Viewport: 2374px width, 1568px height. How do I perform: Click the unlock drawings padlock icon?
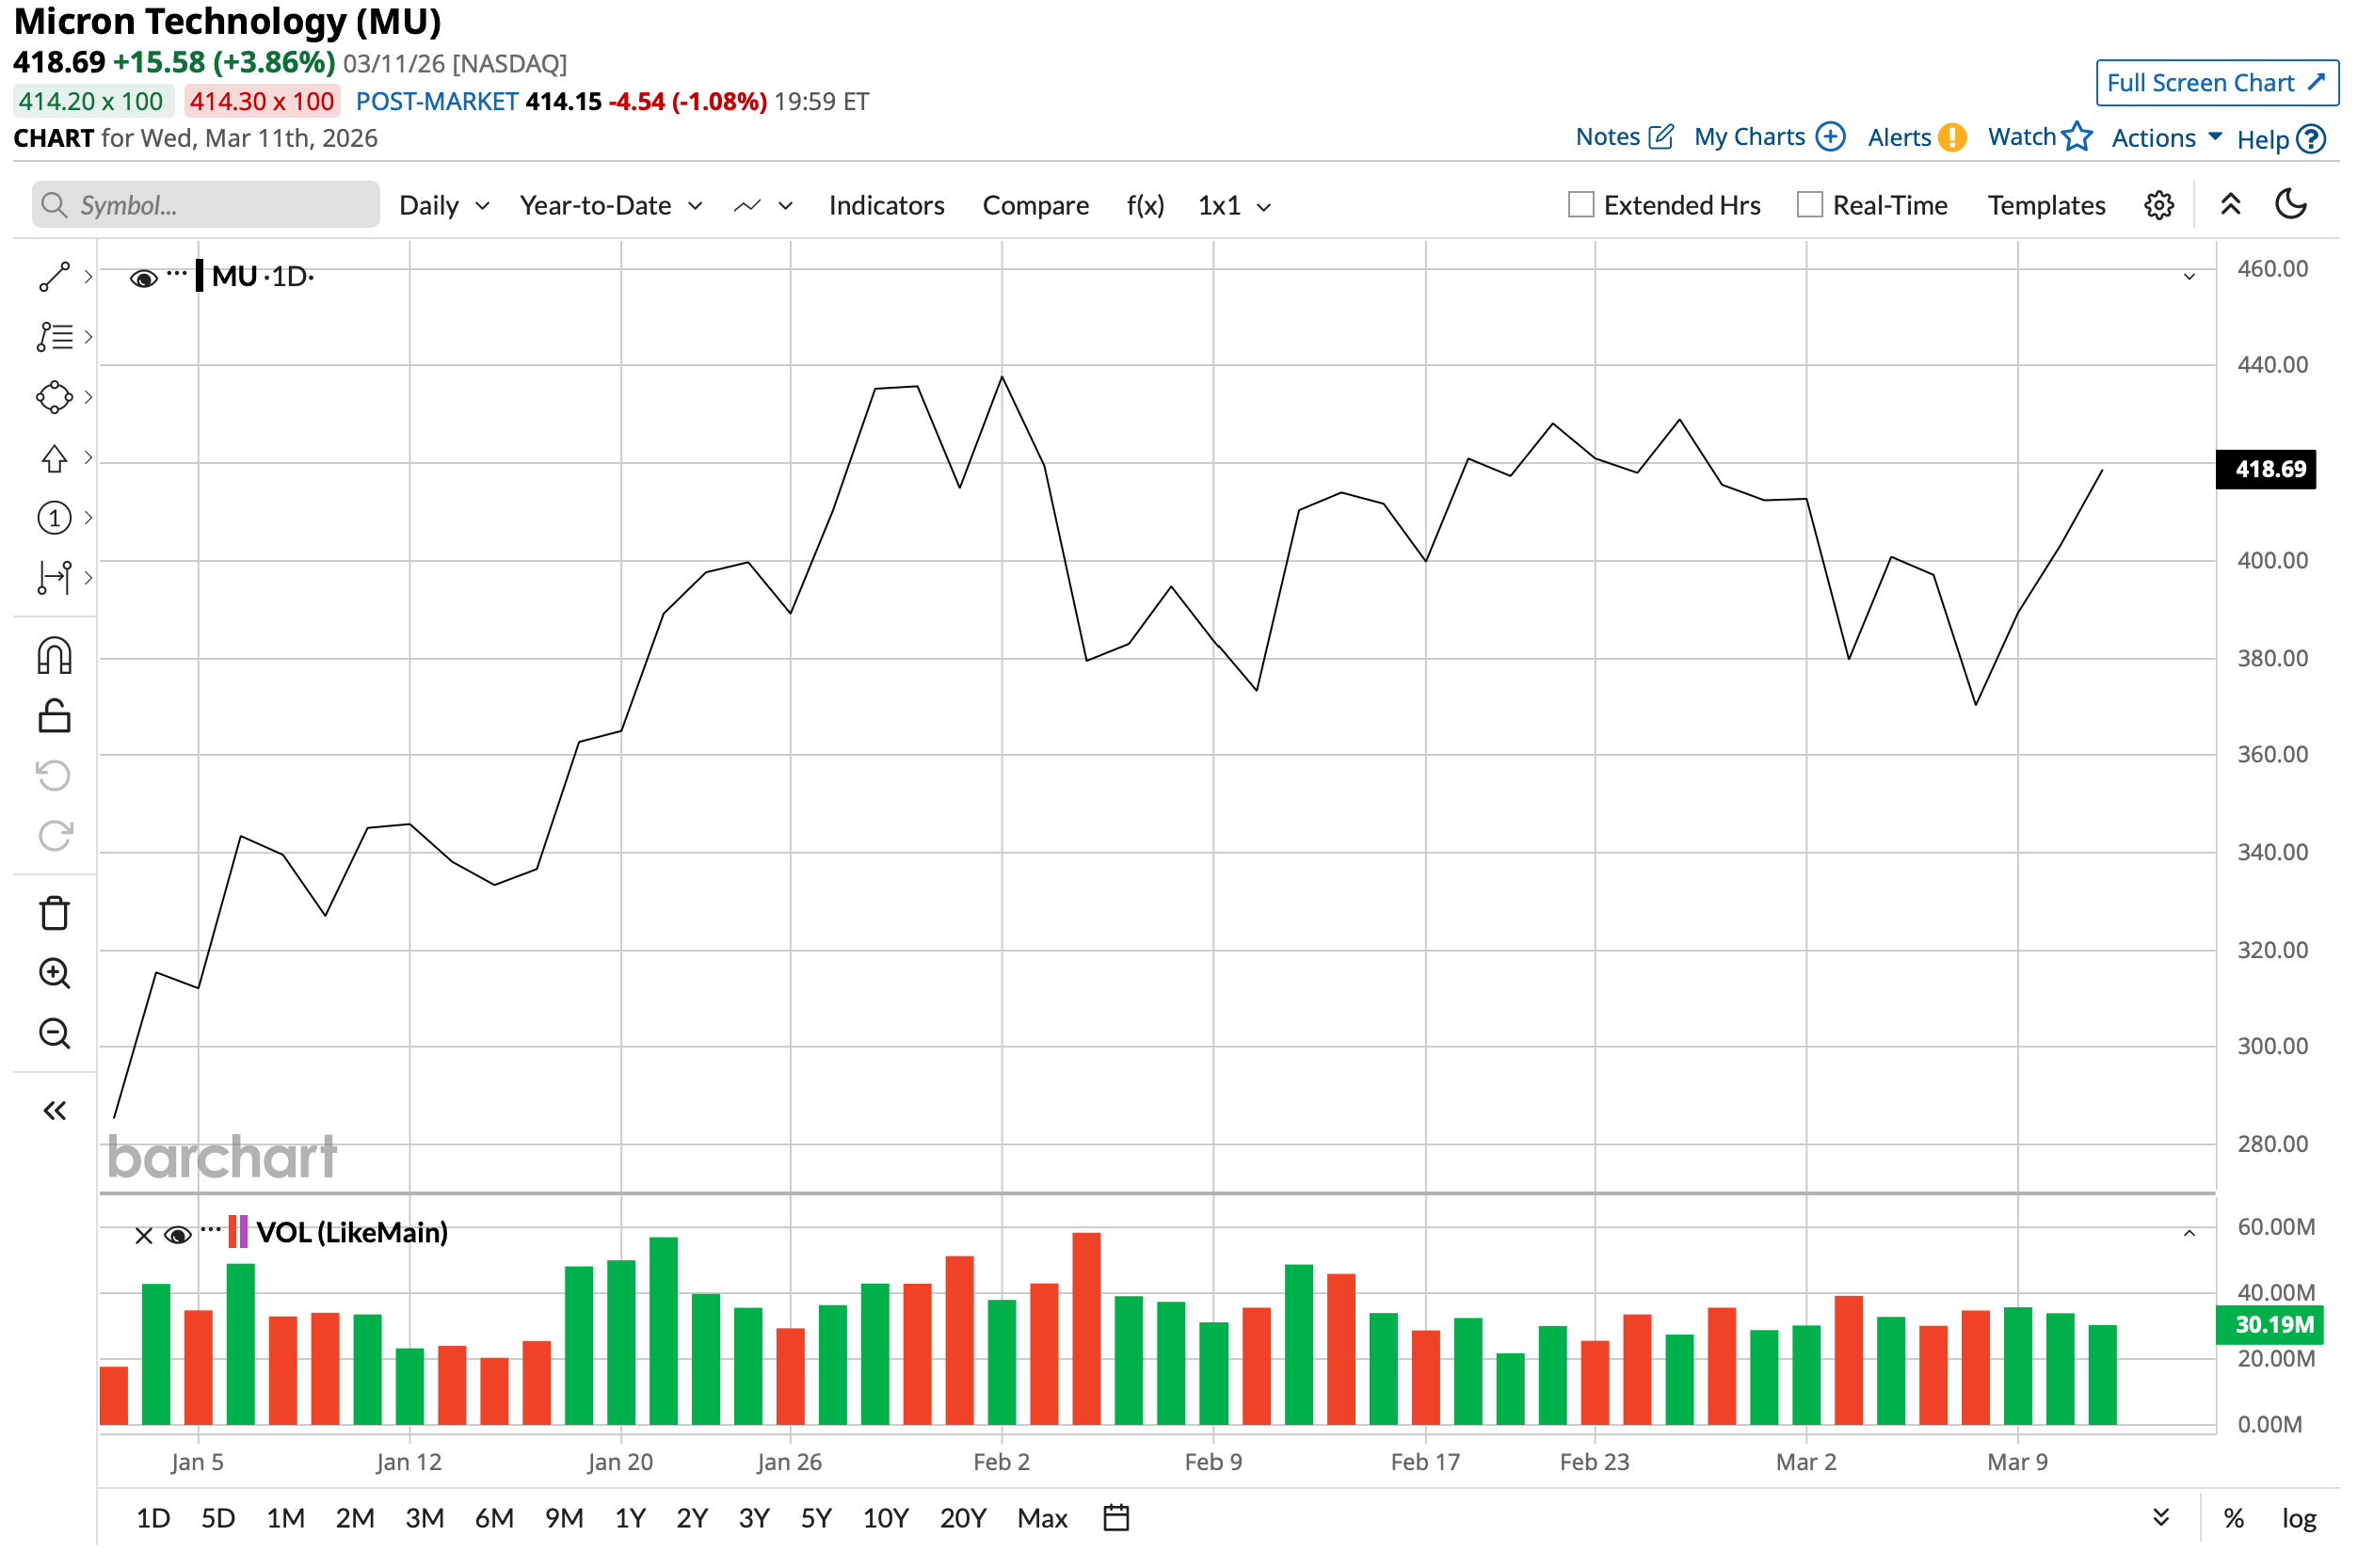pyautogui.click(x=54, y=717)
